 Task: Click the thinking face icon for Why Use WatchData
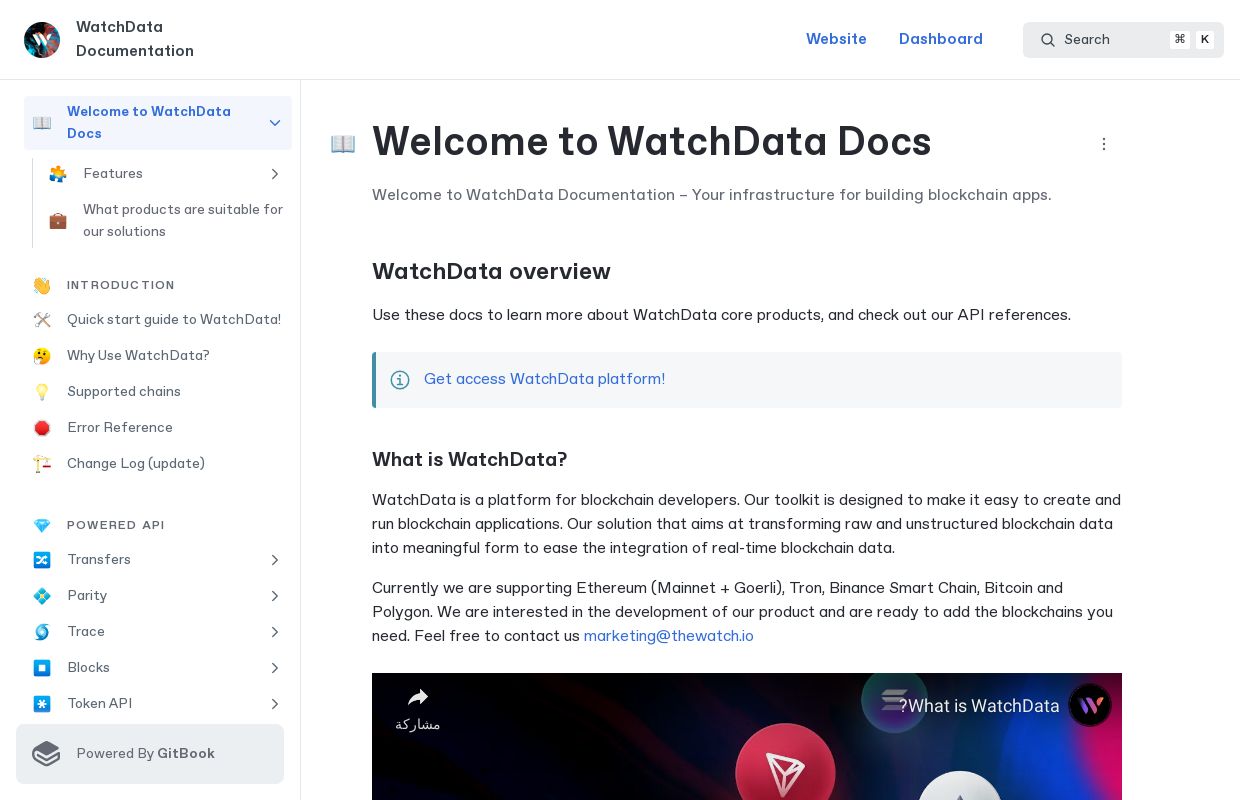[42, 356]
